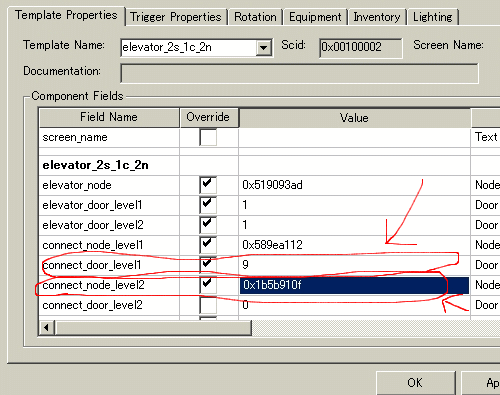The height and width of the screenshot is (395, 500).
Task: Select value 1 of elevator_door_level1
Action: 354,205
